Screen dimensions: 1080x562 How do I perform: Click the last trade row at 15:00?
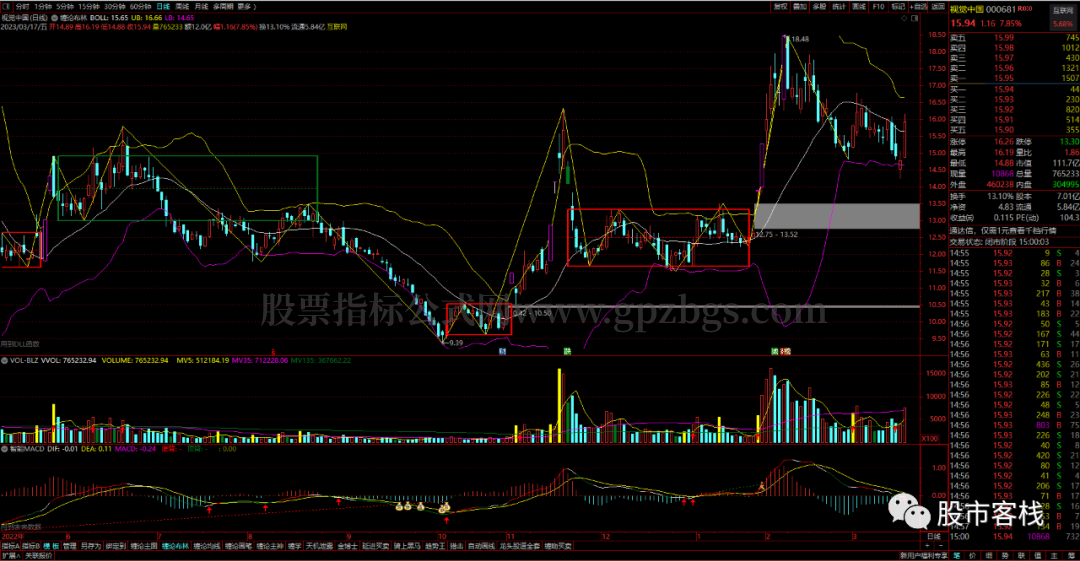coord(1015,536)
